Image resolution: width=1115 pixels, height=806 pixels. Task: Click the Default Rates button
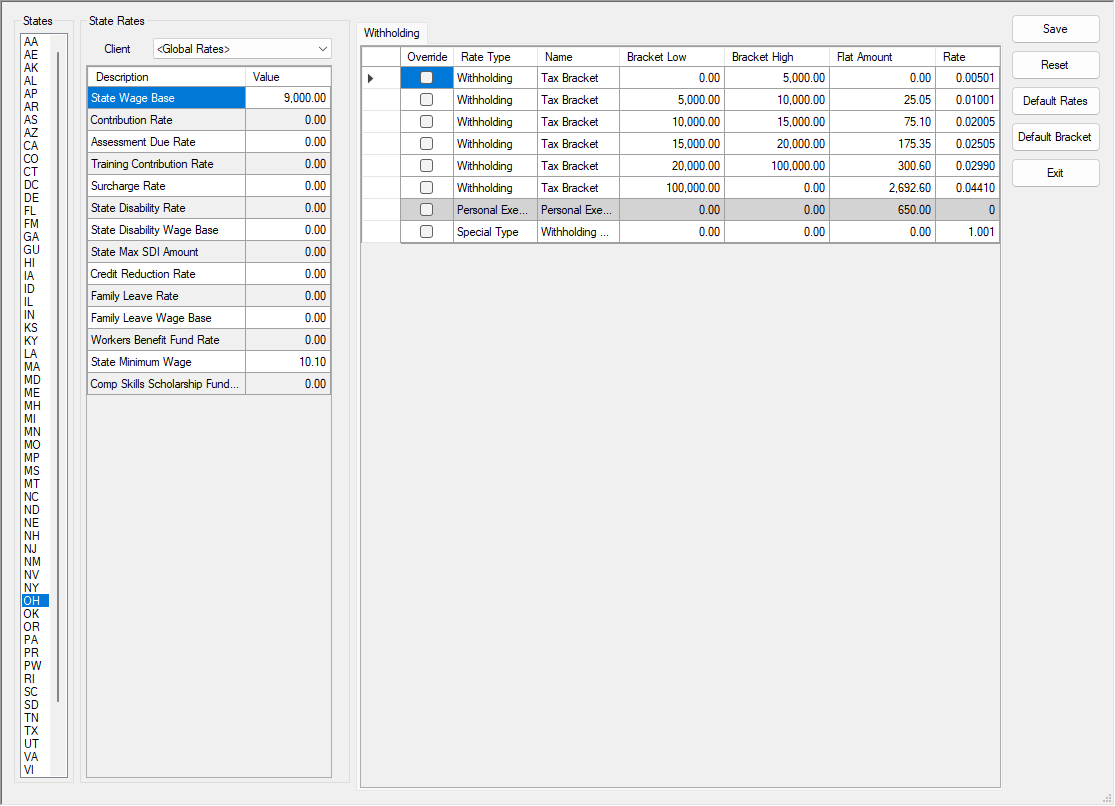click(1055, 100)
